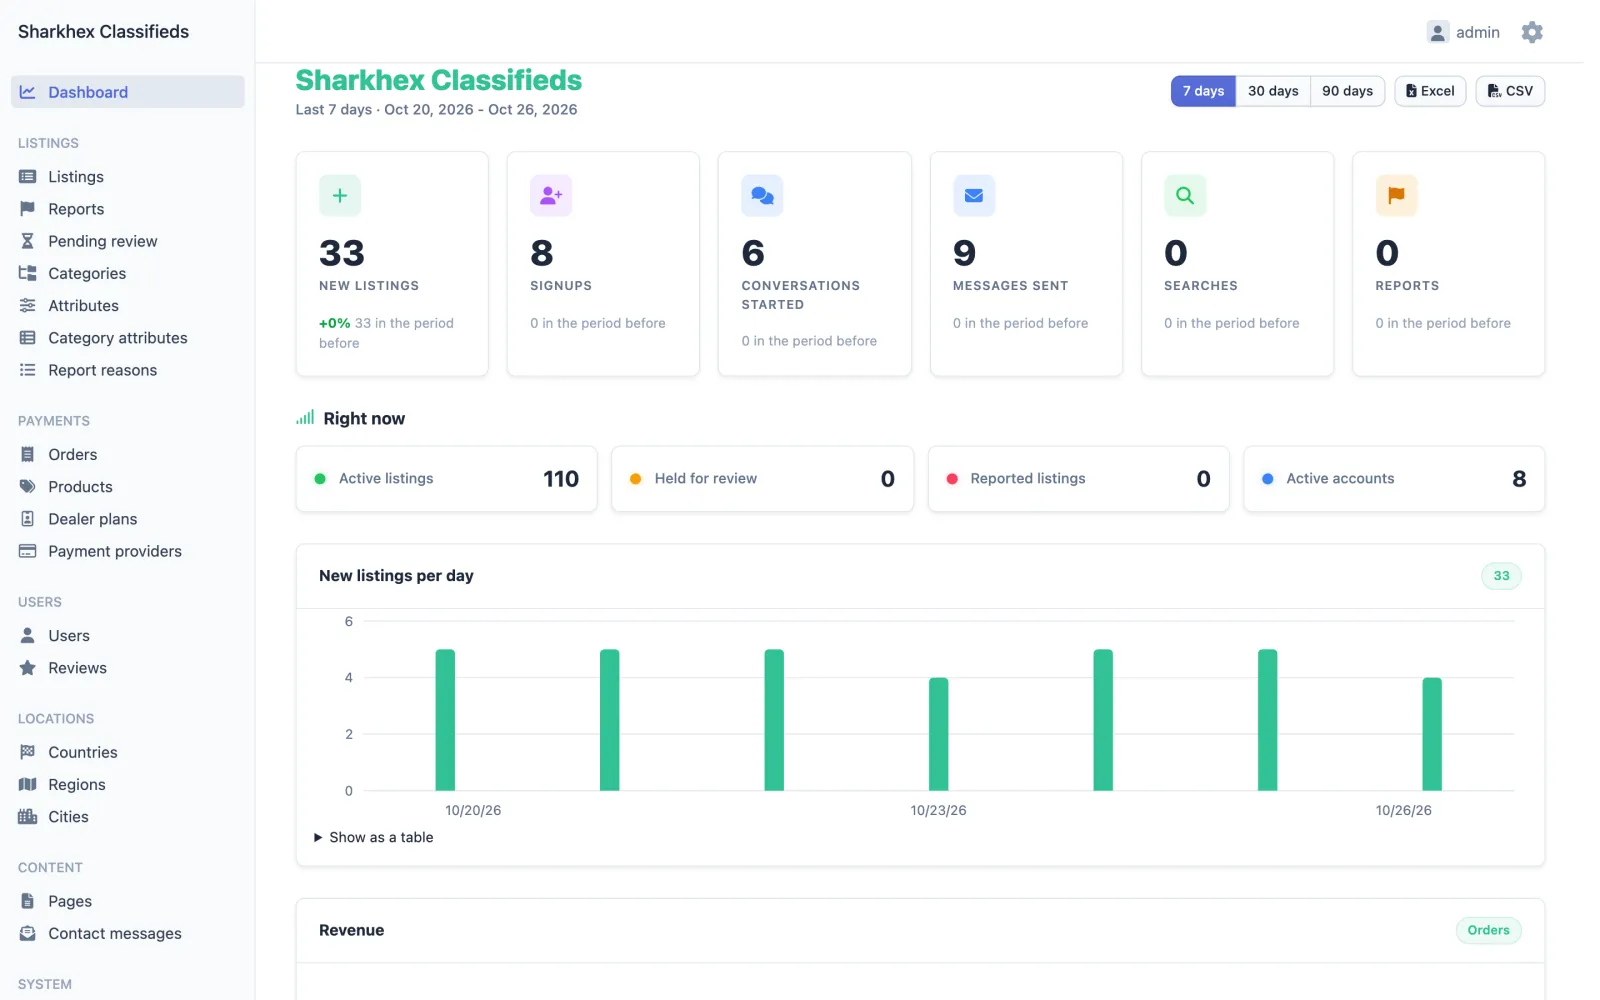Click the Attributes sliders icon
Viewport: 1600px width, 1000px height.
[x=28, y=305]
